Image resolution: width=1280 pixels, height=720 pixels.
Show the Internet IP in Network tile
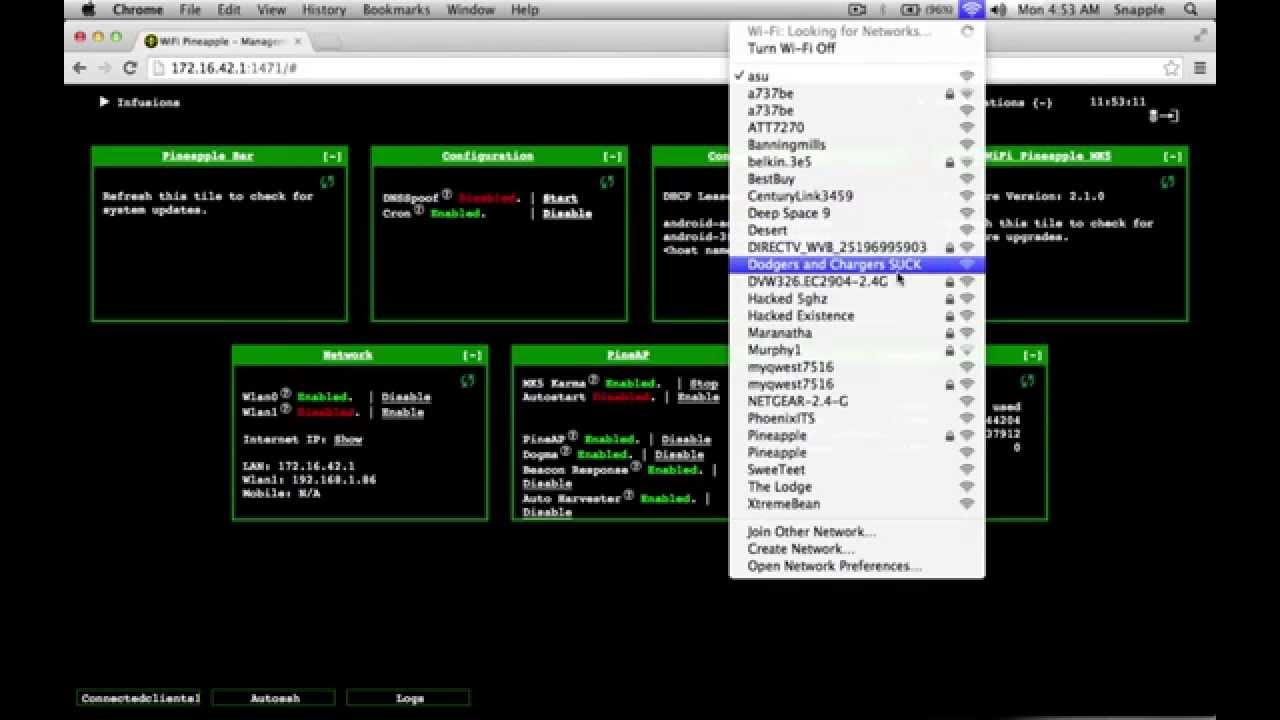[348, 440]
